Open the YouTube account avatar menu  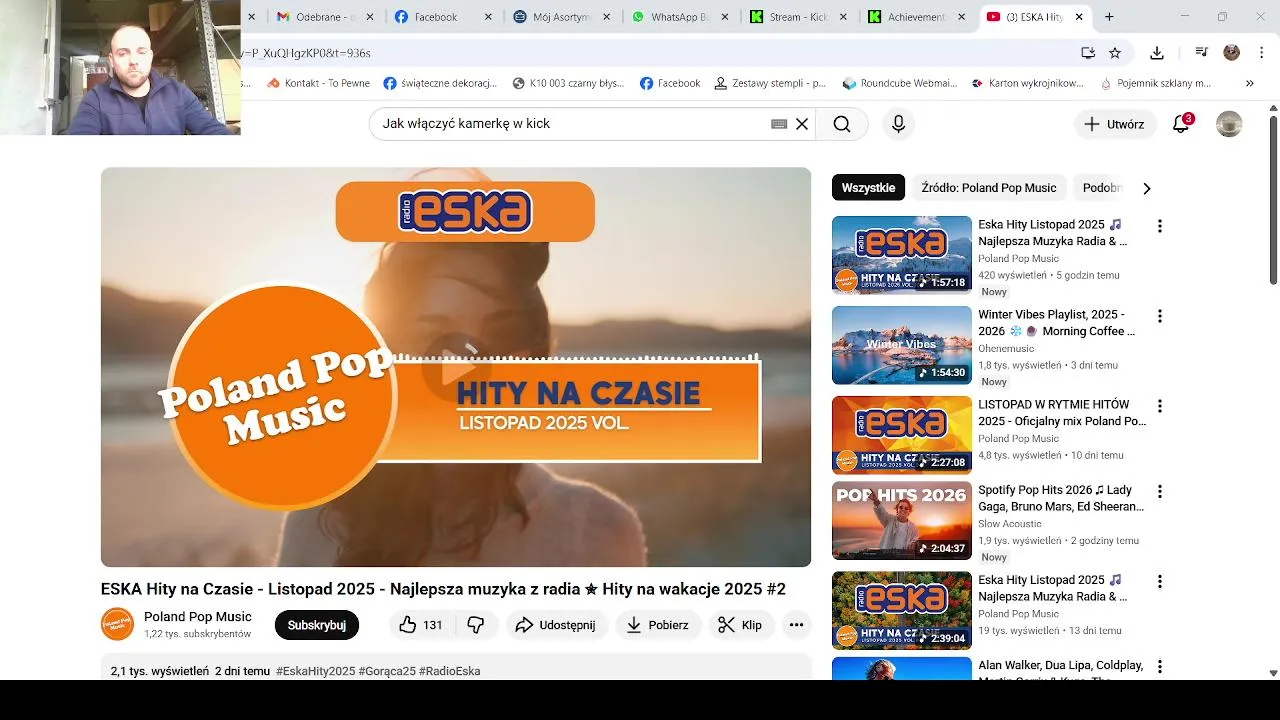coord(1229,124)
